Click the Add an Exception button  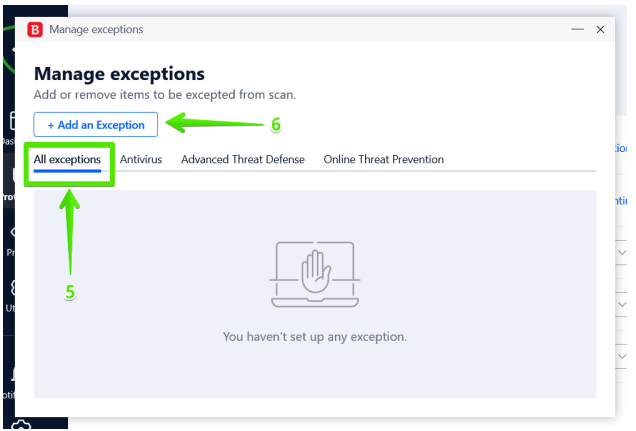click(96, 124)
